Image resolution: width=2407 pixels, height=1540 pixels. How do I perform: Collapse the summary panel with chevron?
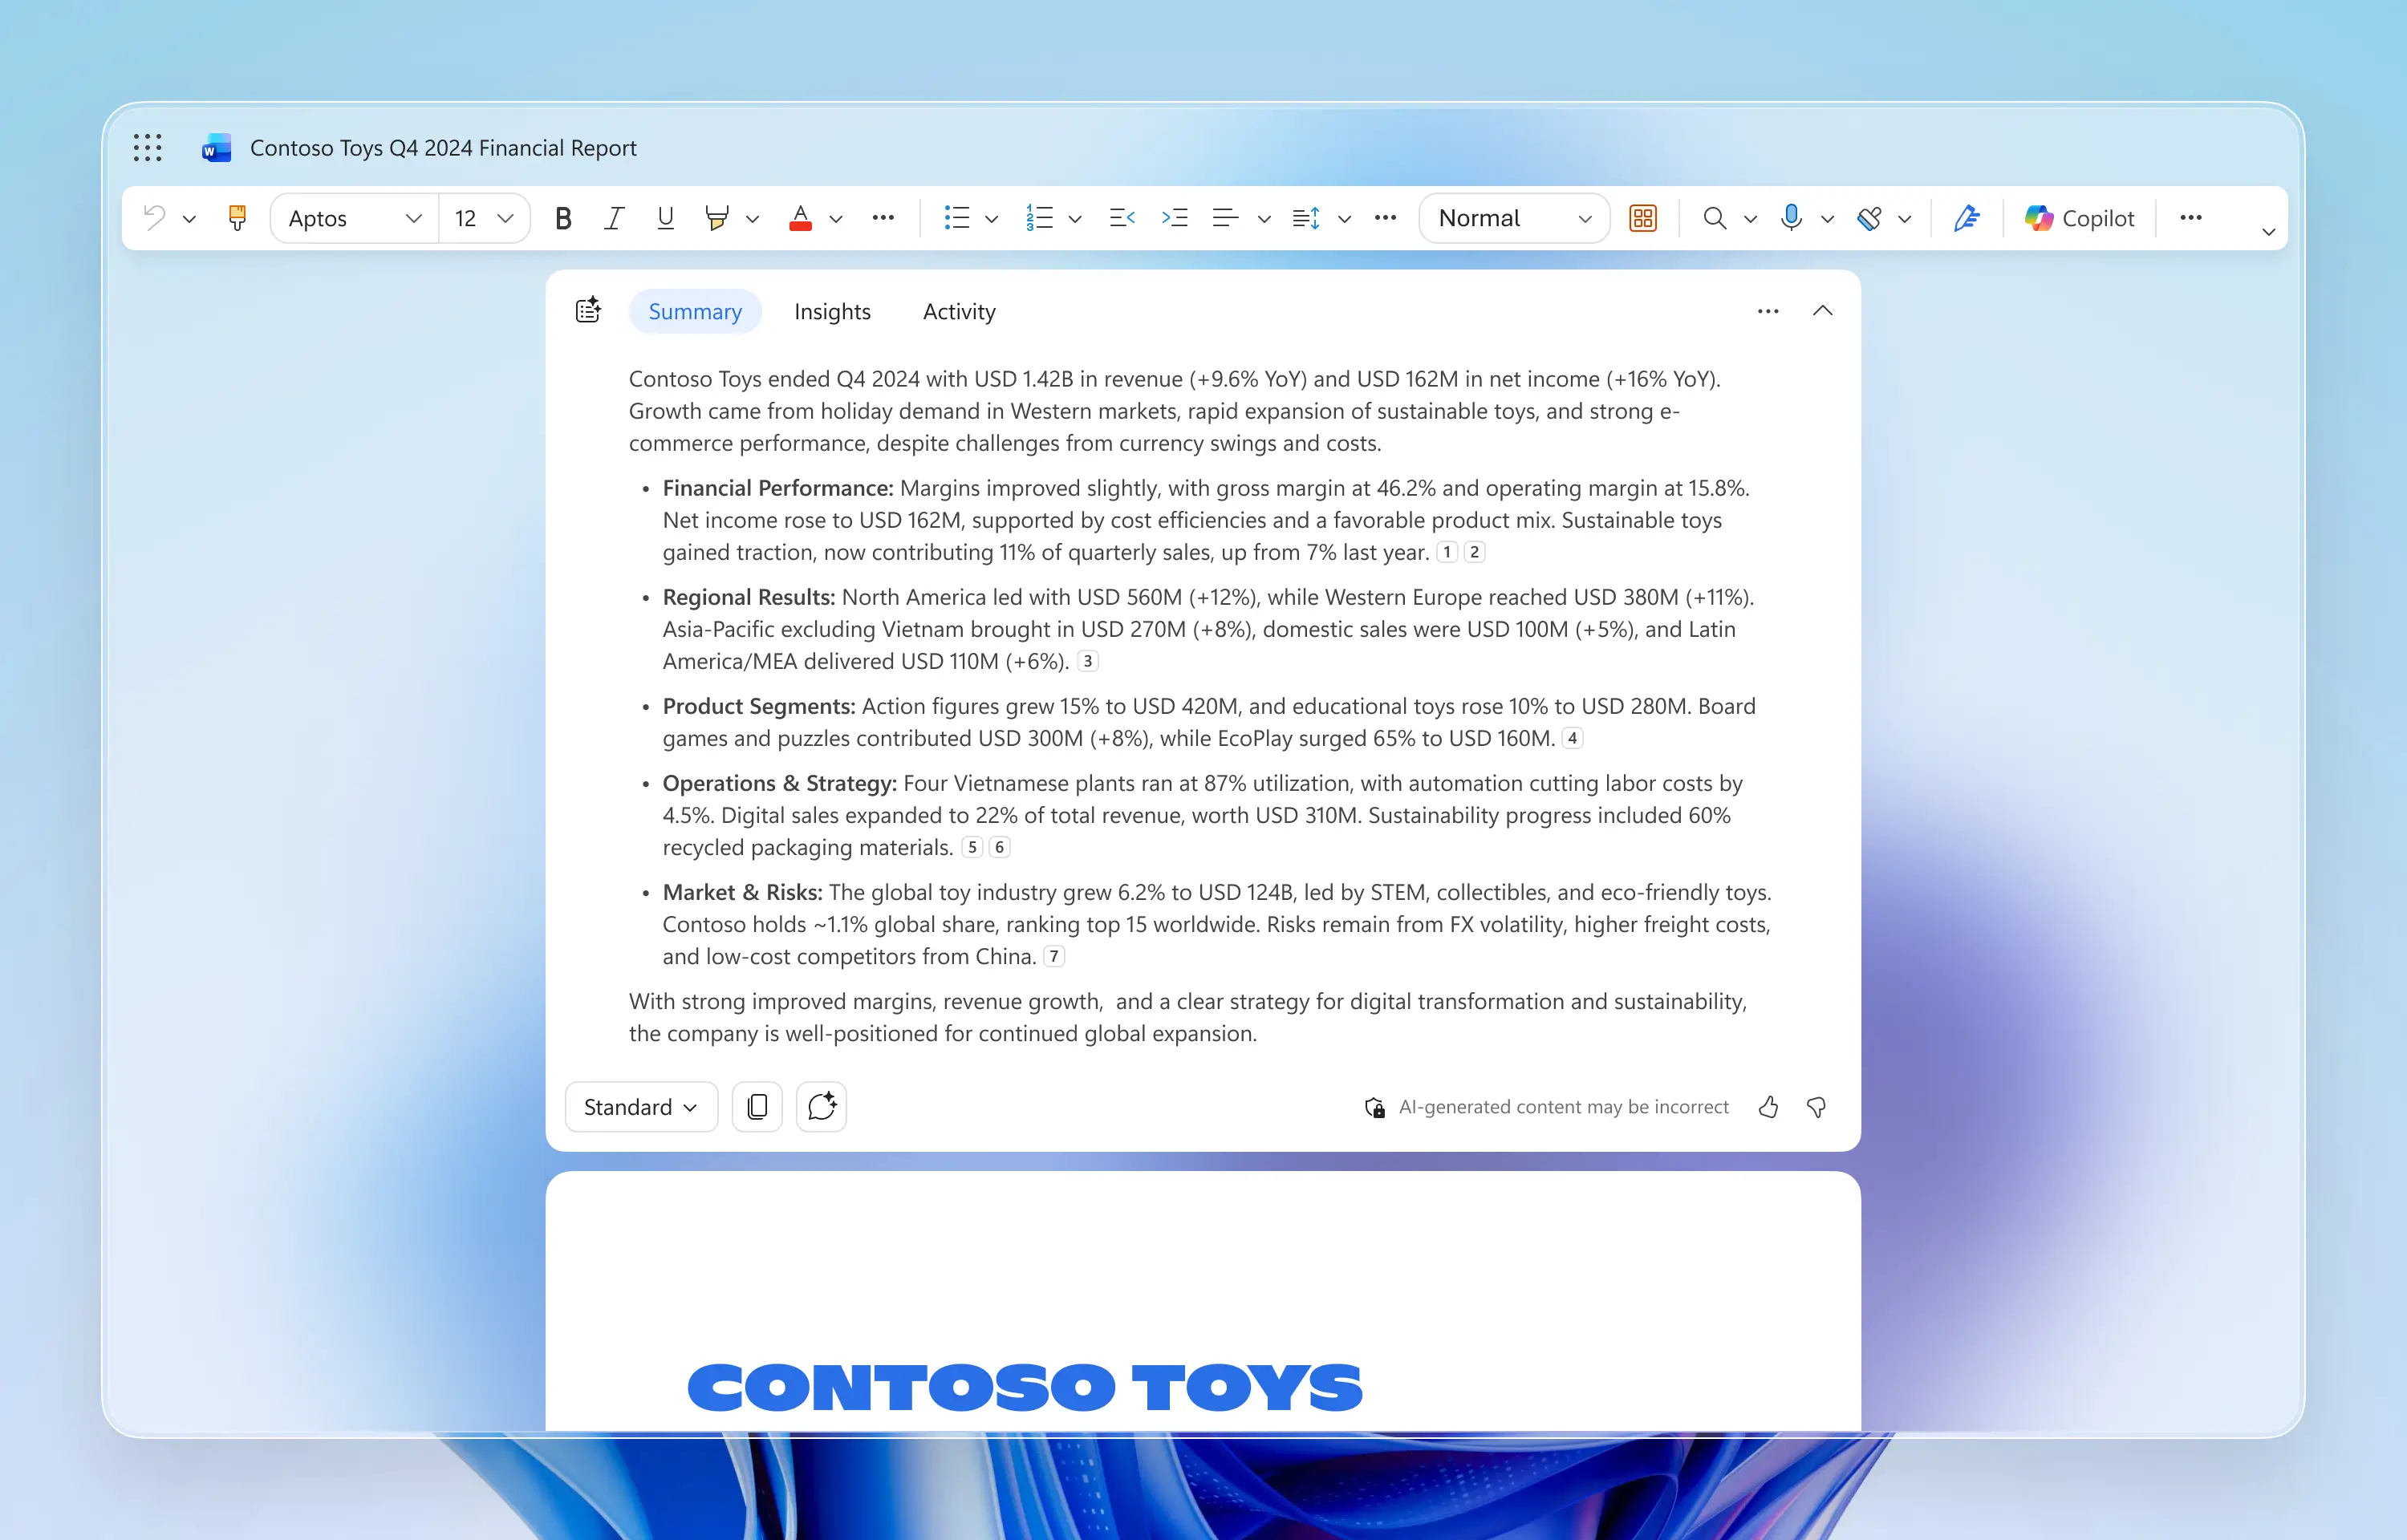pos(1822,311)
